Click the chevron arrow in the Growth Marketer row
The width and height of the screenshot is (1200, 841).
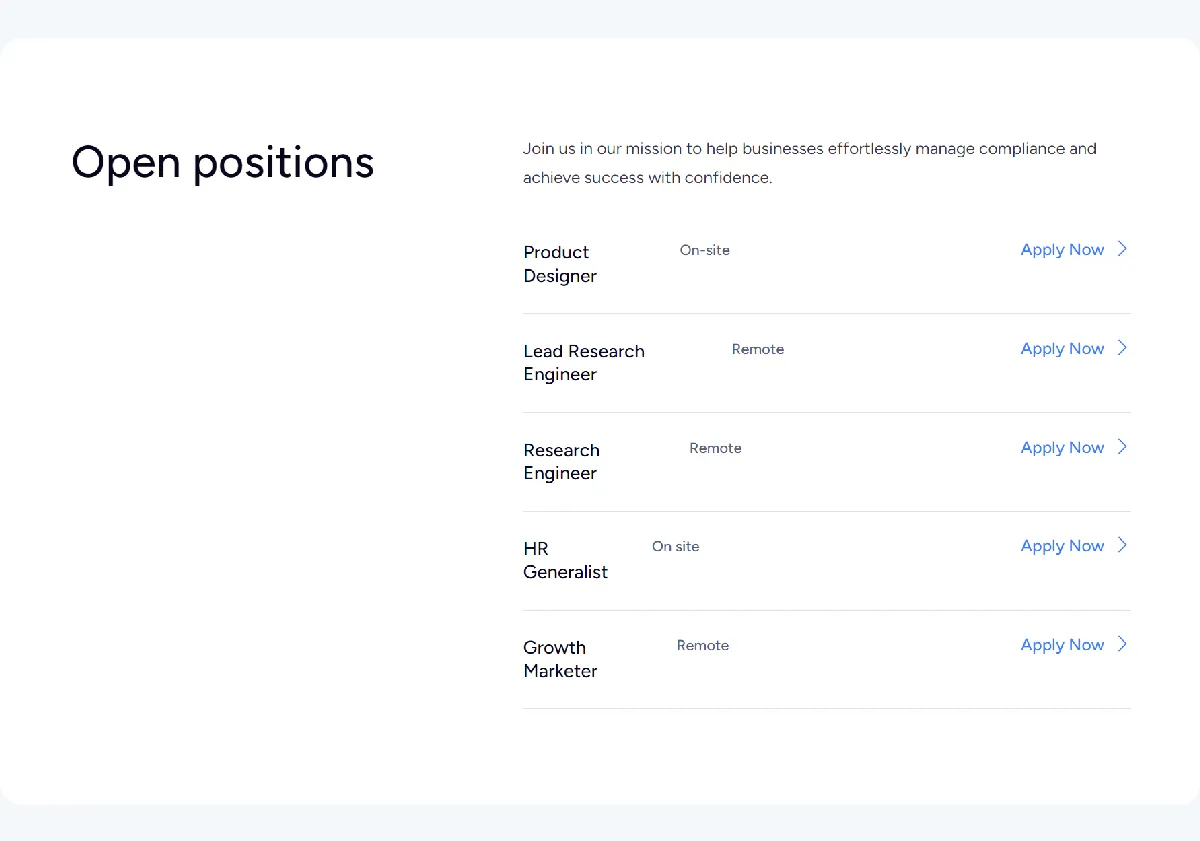tap(1122, 644)
